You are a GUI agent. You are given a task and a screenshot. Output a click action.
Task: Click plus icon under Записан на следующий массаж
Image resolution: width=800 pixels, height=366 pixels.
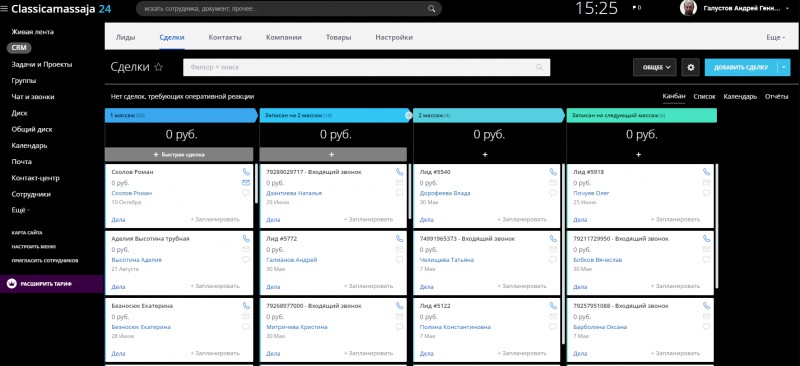(638, 155)
